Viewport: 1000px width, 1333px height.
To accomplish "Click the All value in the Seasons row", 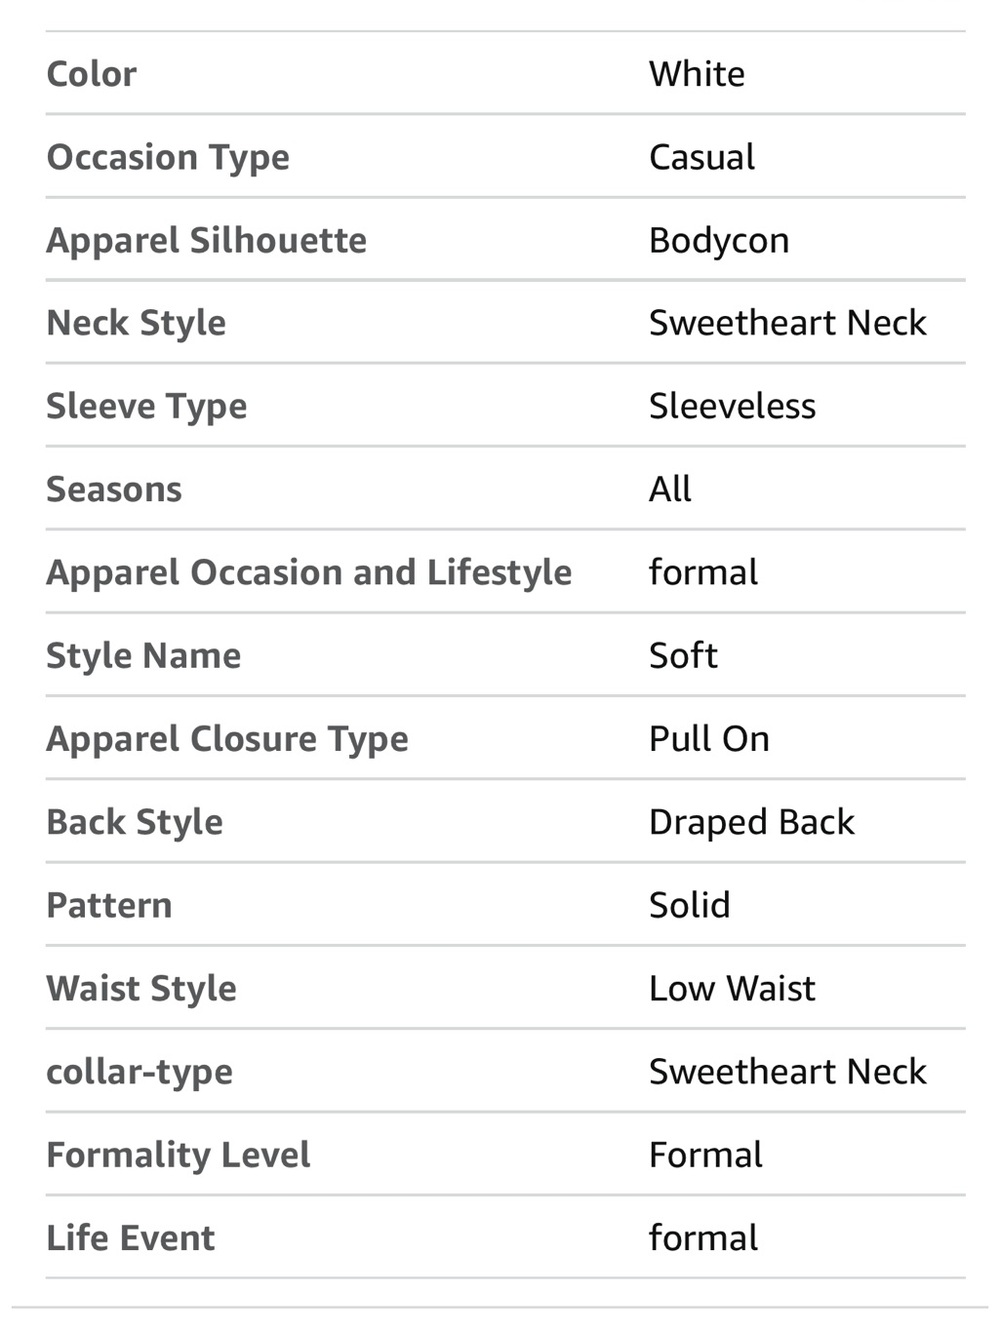I will point(670,489).
